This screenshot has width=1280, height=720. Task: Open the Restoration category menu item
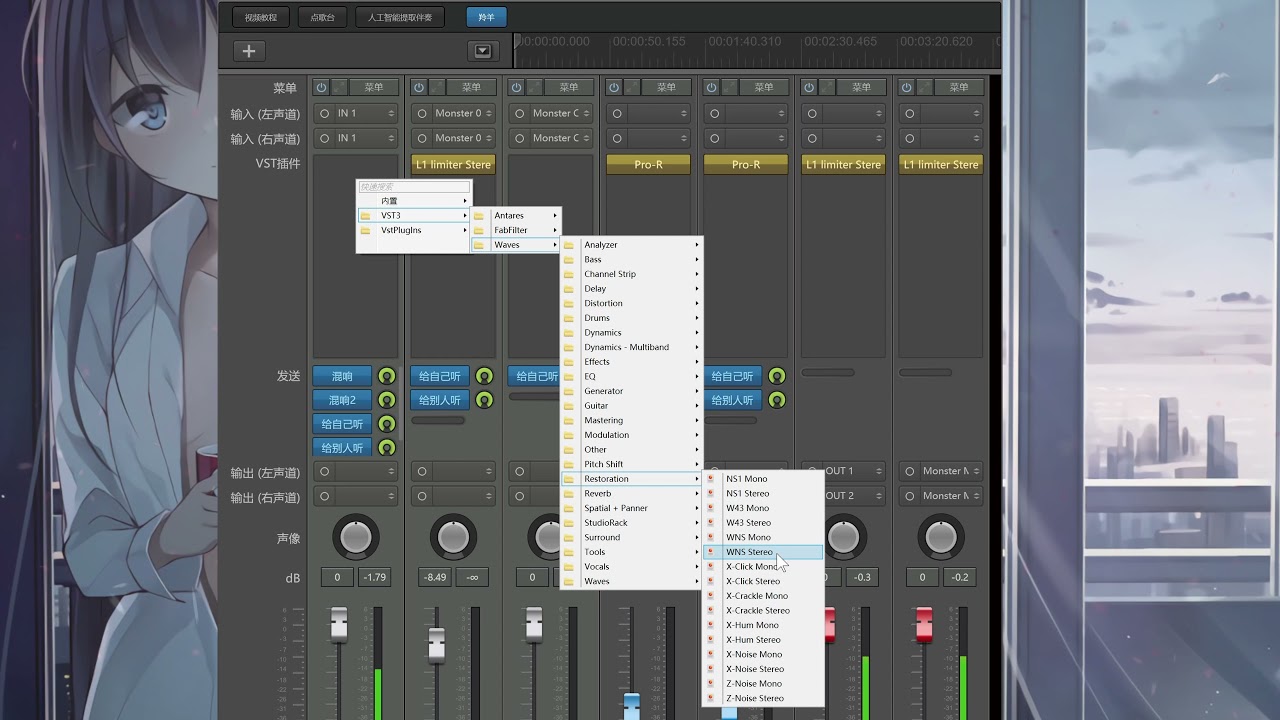[x=631, y=479]
